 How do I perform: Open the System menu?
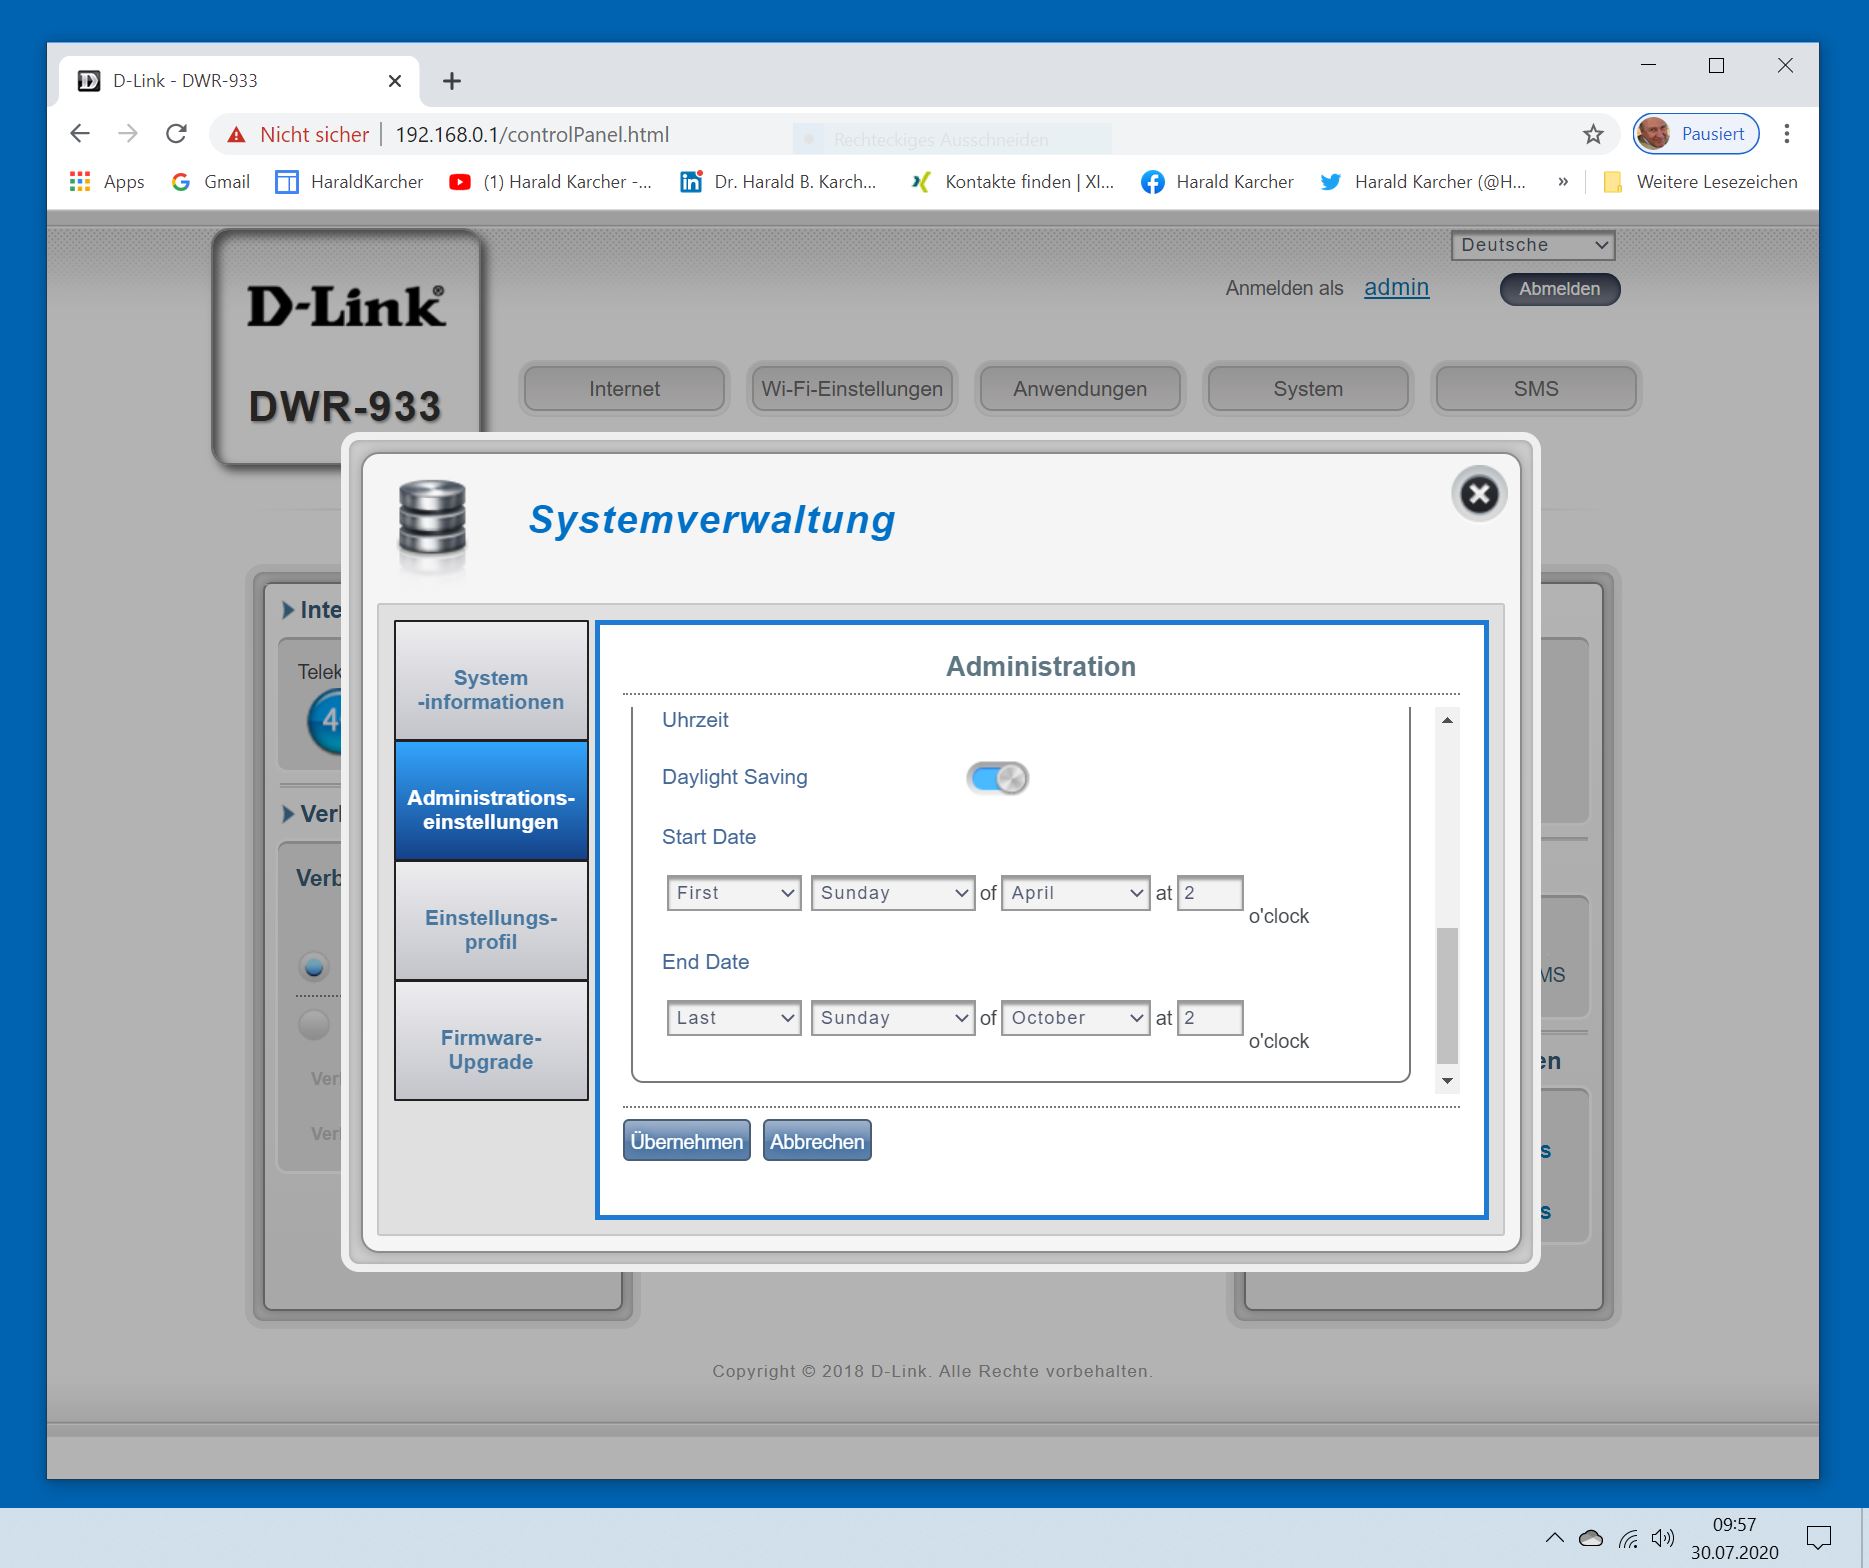click(x=1308, y=389)
